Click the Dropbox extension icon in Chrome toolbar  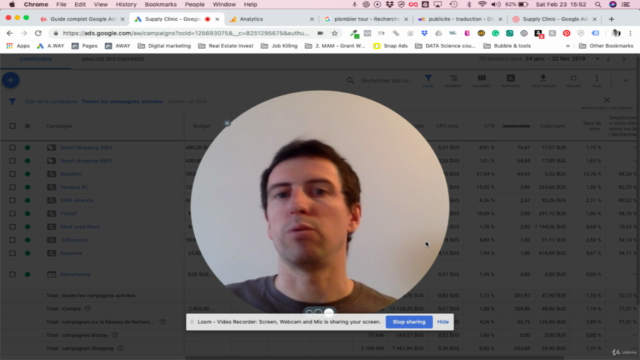point(424,33)
